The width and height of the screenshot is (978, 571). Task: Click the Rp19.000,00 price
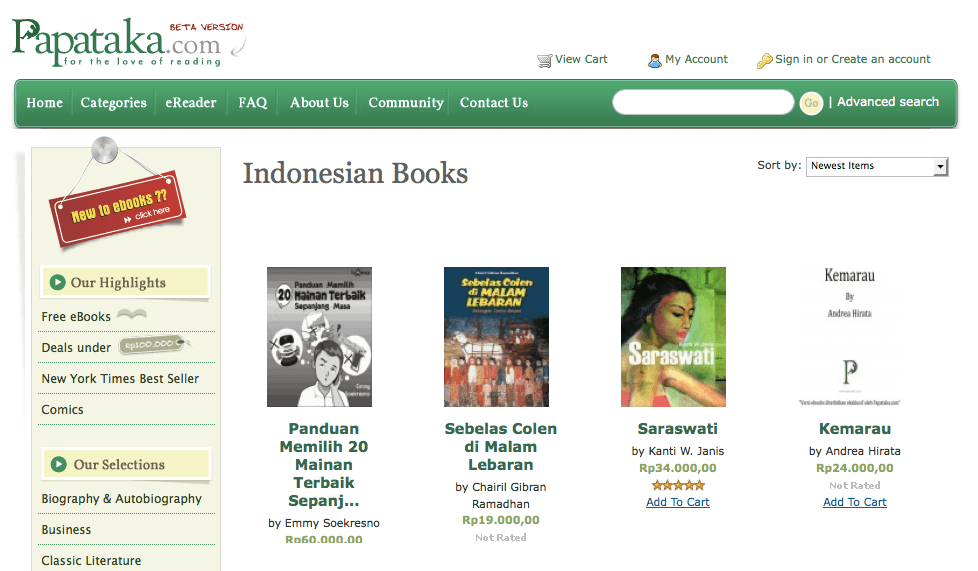[x=501, y=520]
